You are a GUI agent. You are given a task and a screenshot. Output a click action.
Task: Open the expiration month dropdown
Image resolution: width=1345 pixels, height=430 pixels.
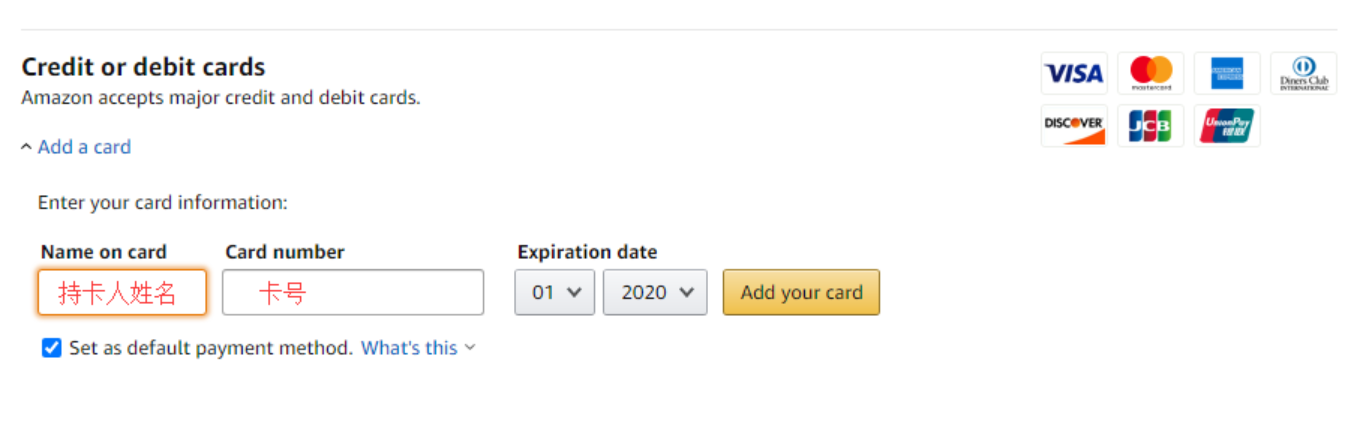pos(555,292)
